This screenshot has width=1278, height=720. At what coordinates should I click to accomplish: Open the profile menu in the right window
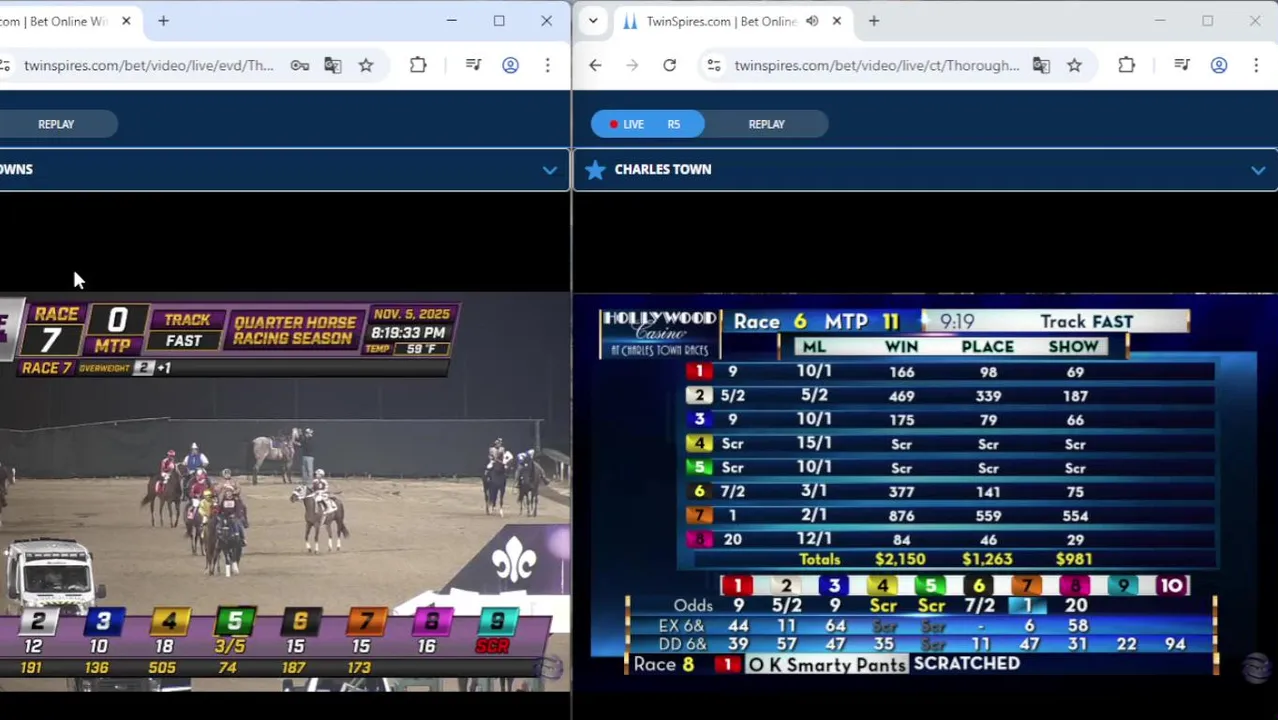click(1218, 65)
